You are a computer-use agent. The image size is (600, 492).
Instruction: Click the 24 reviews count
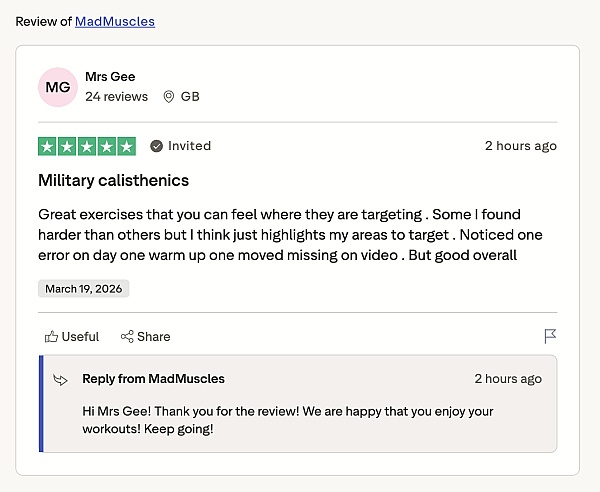(x=116, y=97)
